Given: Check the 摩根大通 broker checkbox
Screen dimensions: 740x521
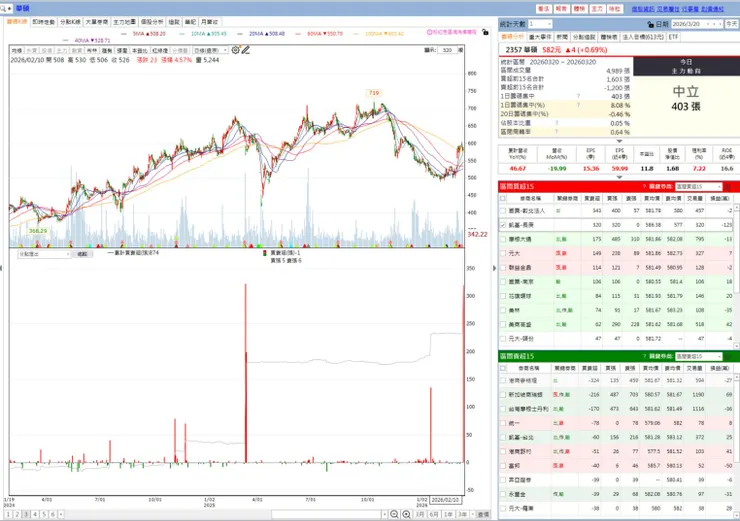Looking at the screenshot, I should tap(503, 239).
